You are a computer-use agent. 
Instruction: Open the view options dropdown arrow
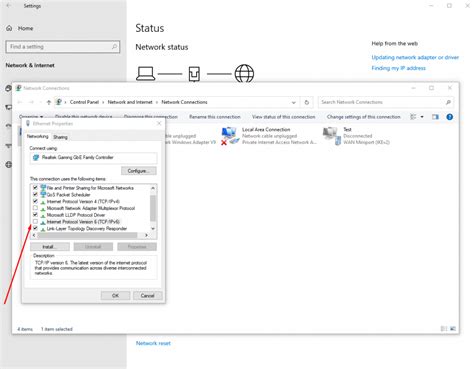[x=422, y=117]
